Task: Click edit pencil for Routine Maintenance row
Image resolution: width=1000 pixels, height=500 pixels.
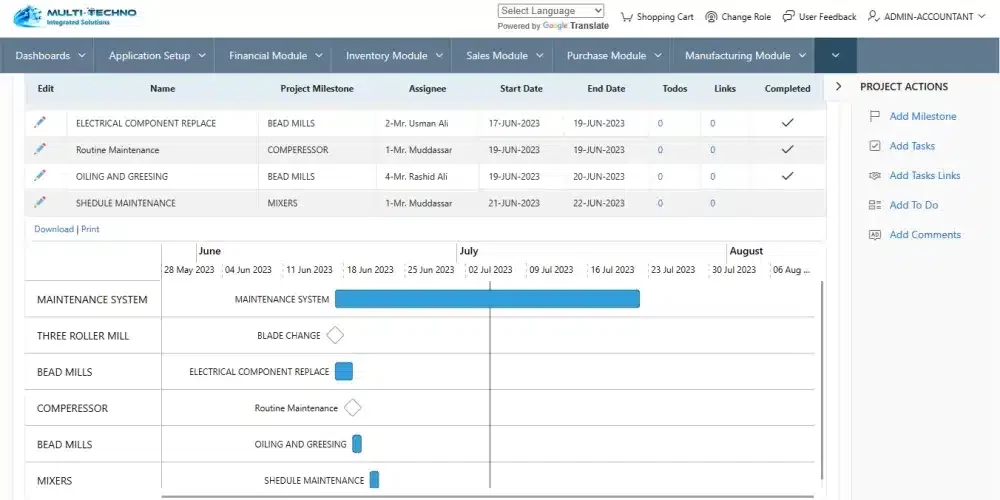Action: coord(40,149)
